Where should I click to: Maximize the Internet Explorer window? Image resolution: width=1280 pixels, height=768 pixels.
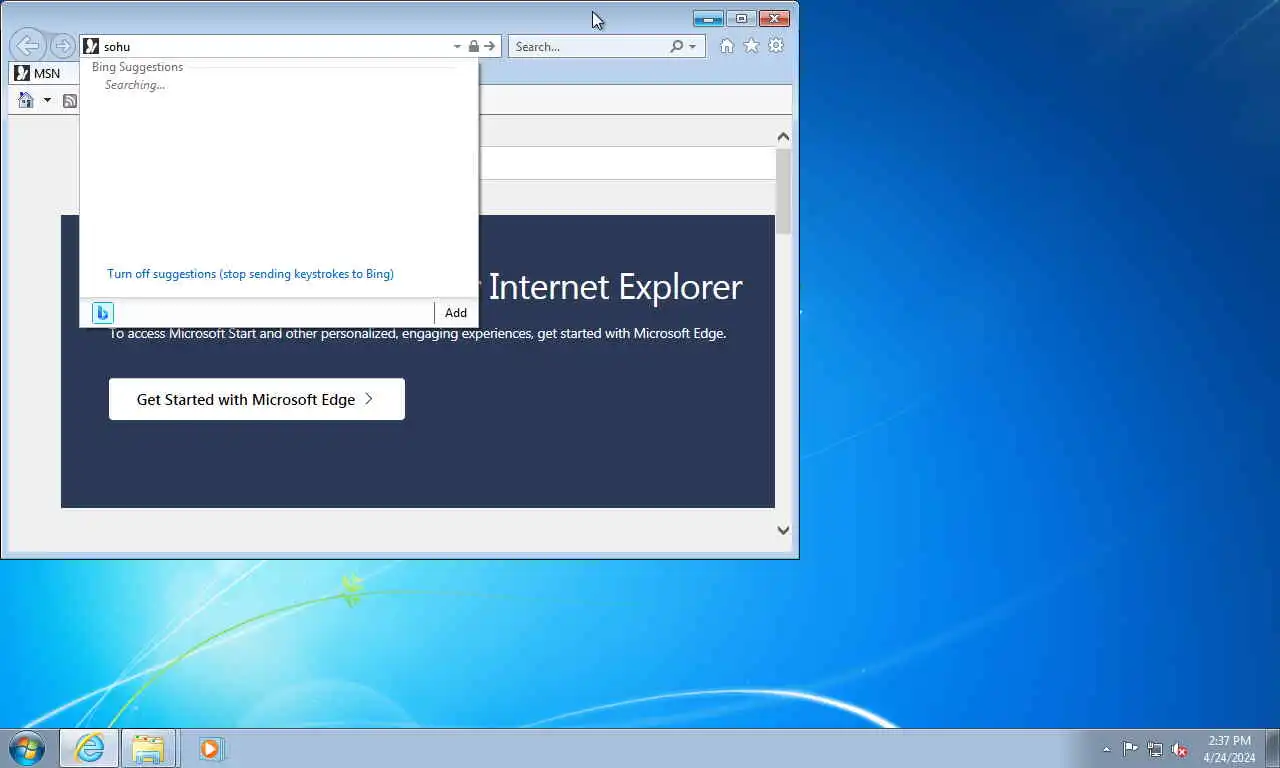tap(741, 18)
